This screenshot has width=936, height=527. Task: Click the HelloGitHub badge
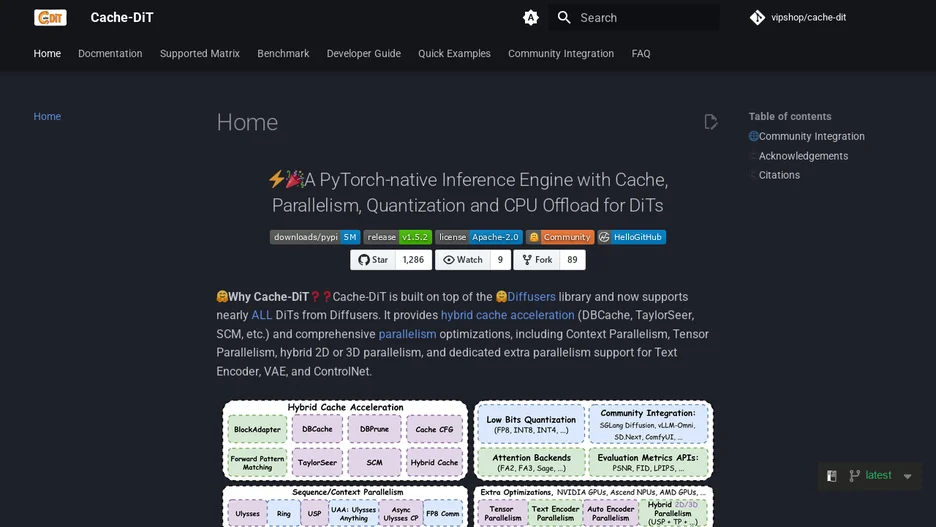(632, 237)
